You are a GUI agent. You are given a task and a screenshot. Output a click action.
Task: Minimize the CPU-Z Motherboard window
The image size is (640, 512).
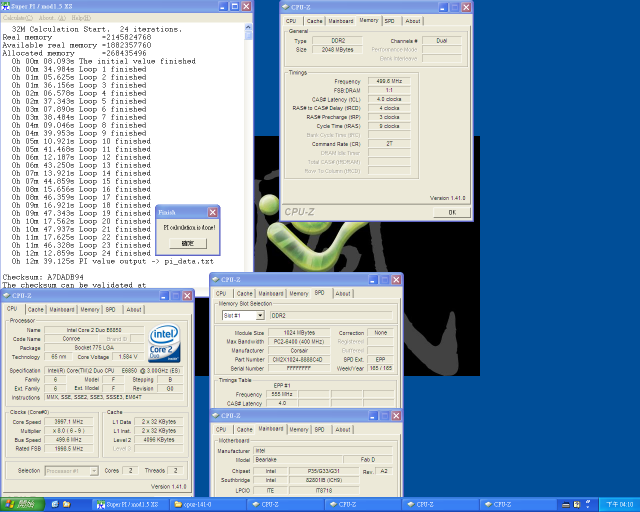point(373,416)
